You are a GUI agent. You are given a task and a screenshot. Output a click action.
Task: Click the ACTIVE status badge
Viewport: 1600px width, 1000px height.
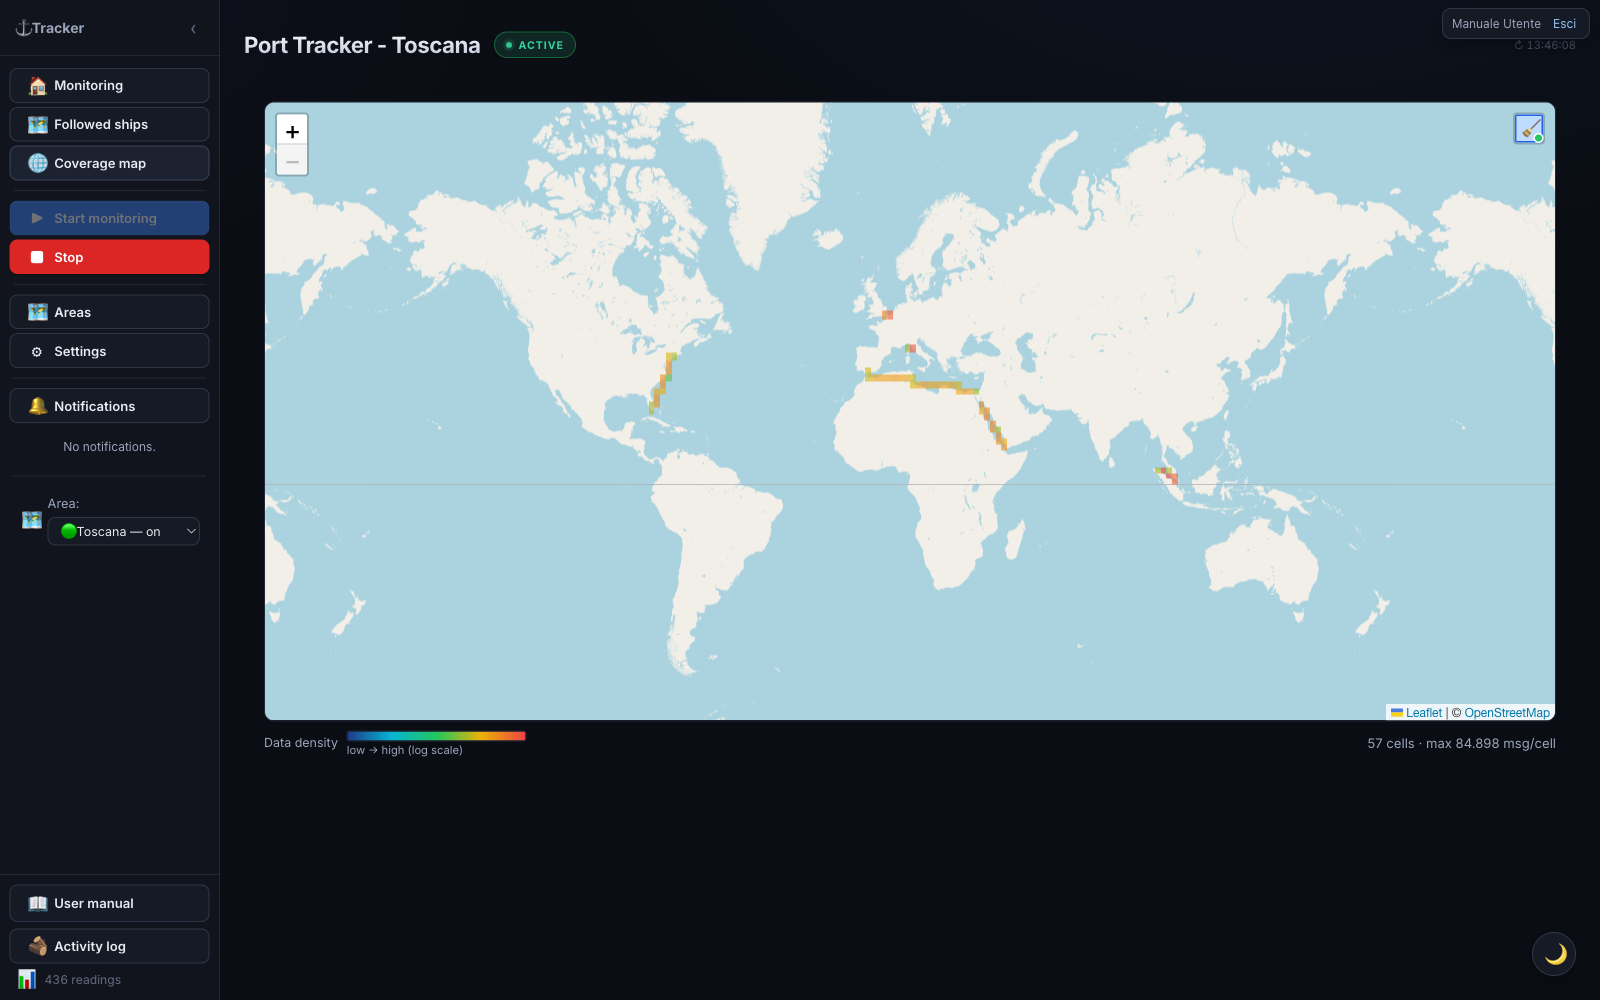(535, 45)
